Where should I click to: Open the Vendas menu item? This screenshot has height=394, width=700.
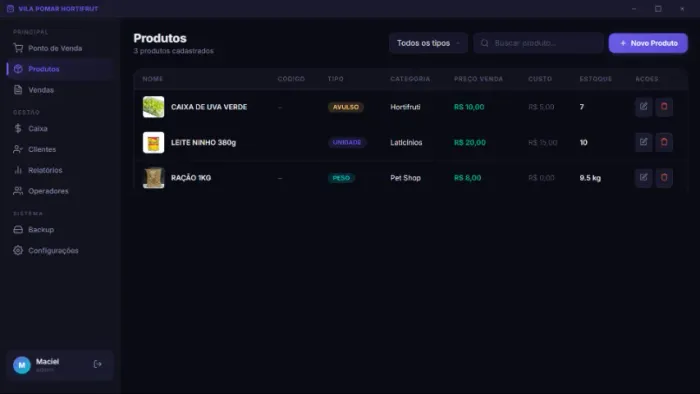click(x=60, y=90)
